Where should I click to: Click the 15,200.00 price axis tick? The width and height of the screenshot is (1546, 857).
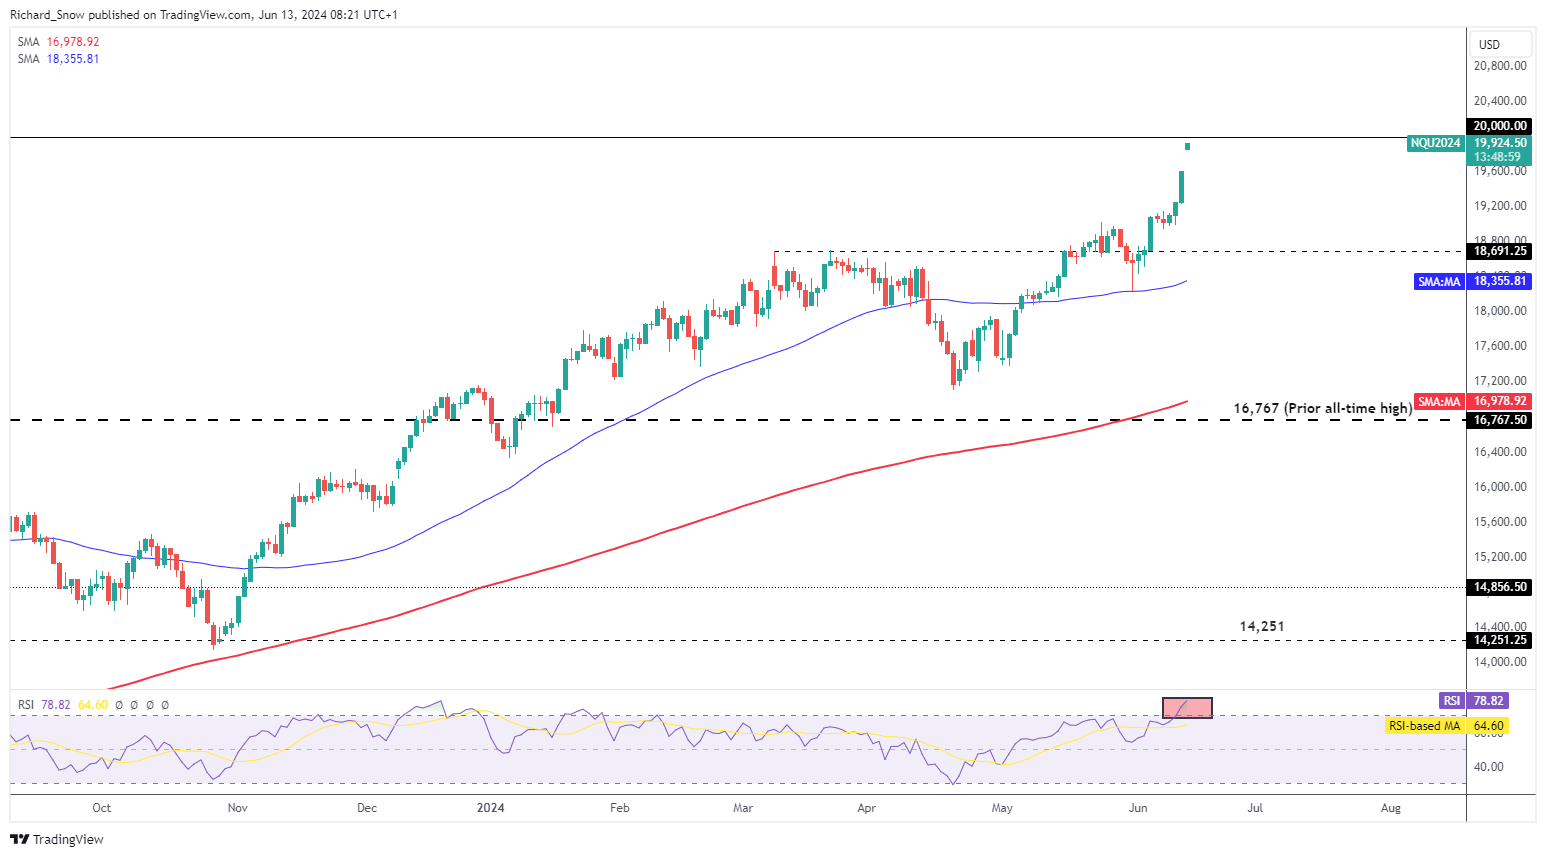1500,557
